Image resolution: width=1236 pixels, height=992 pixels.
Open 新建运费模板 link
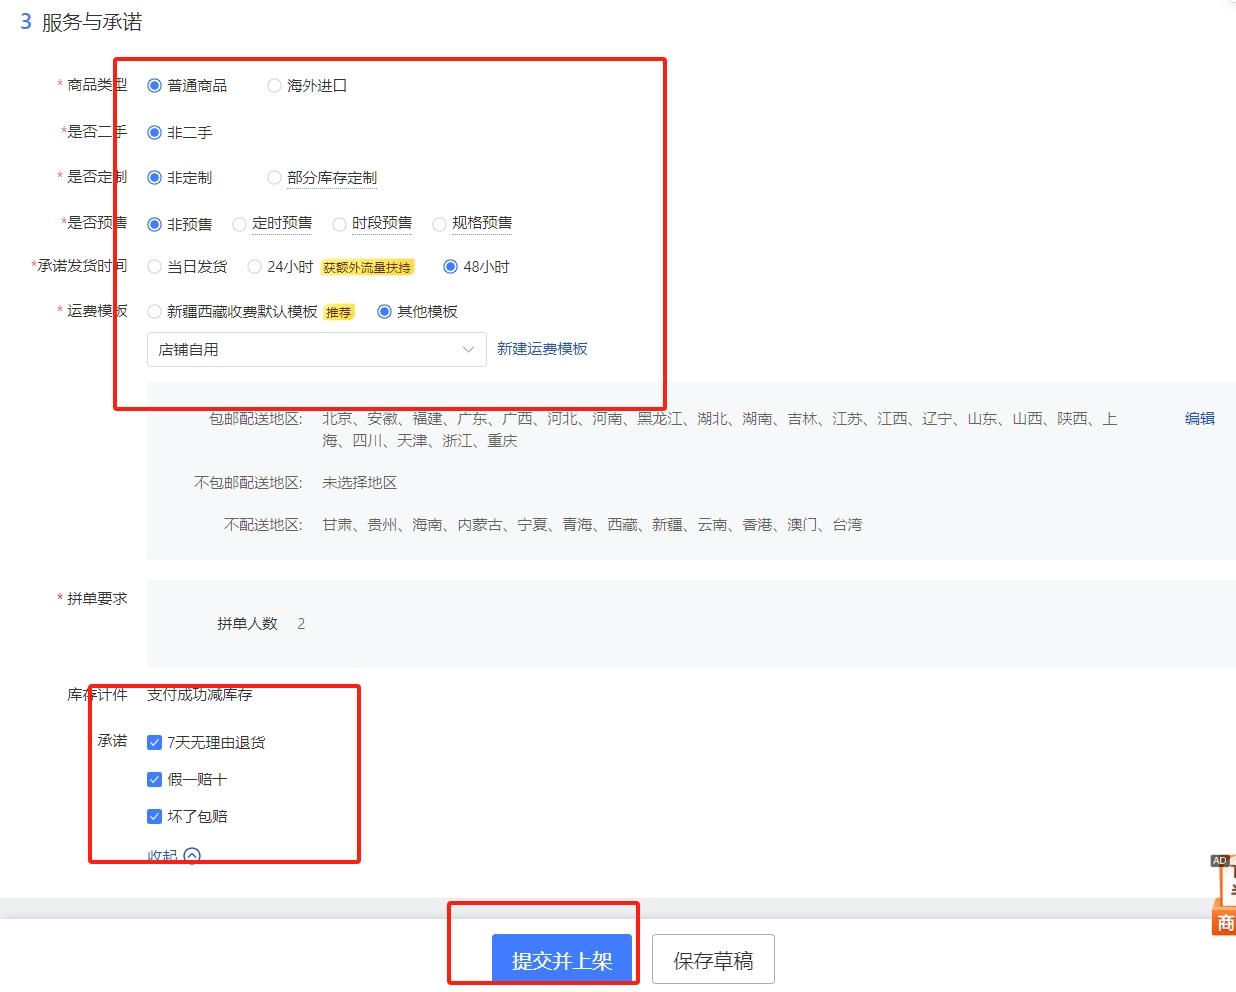tap(543, 349)
